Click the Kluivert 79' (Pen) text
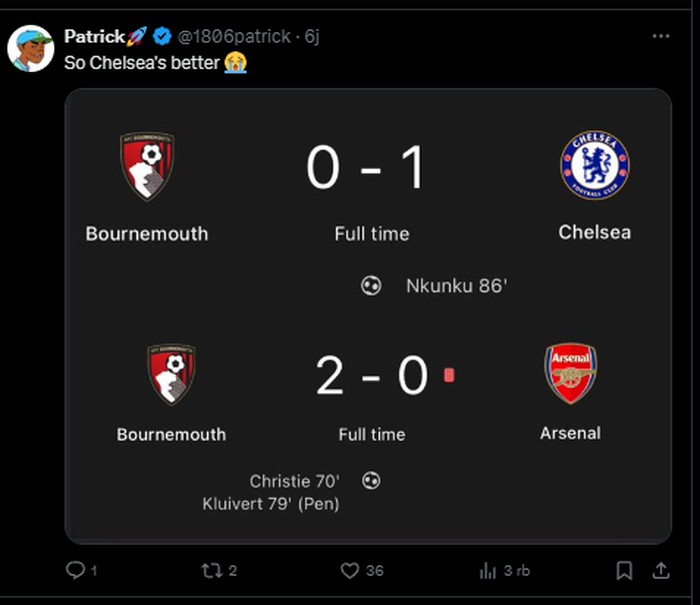This screenshot has width=700, height=605. pos(270,504)
